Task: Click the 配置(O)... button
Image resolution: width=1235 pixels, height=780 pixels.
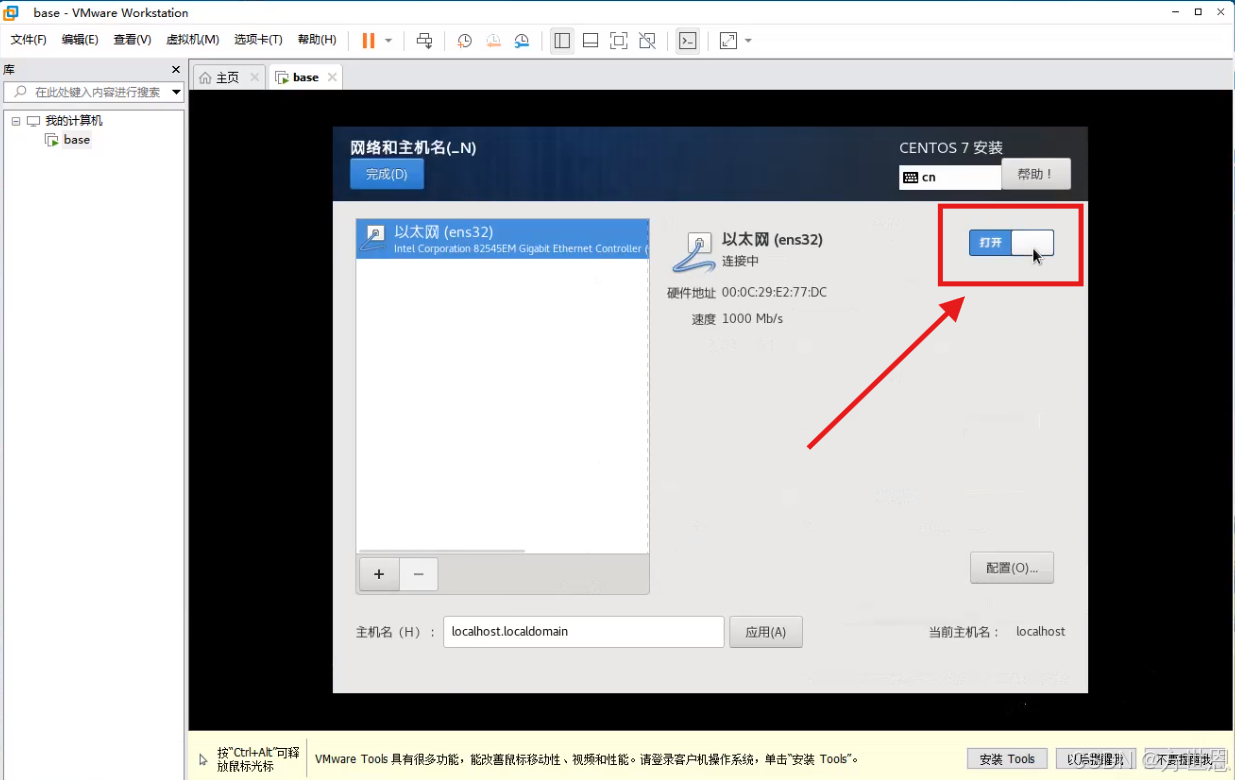Action: [x=1012, y=567]
